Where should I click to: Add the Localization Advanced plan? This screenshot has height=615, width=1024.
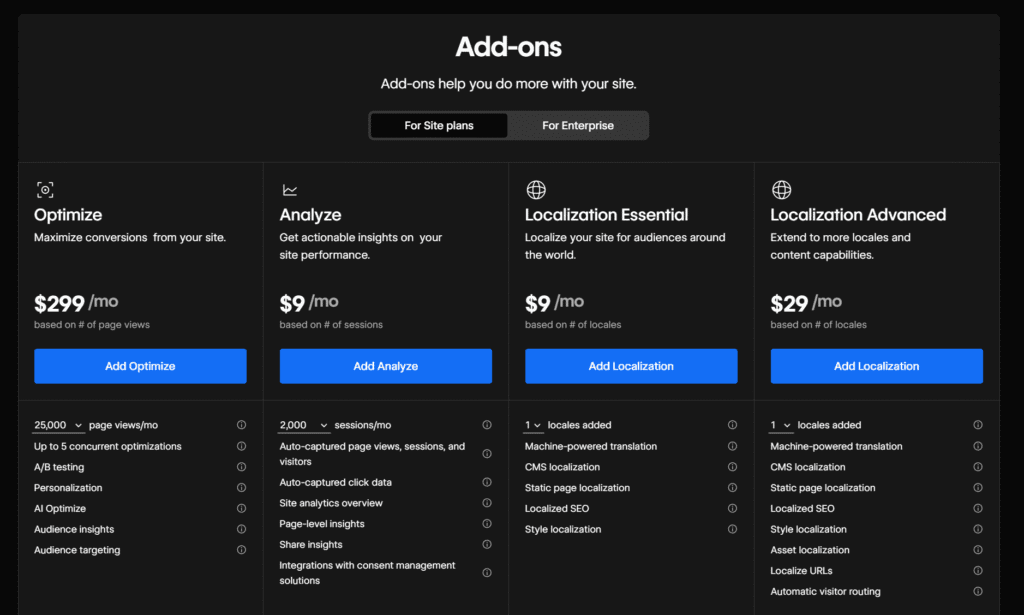pos(877,366)
